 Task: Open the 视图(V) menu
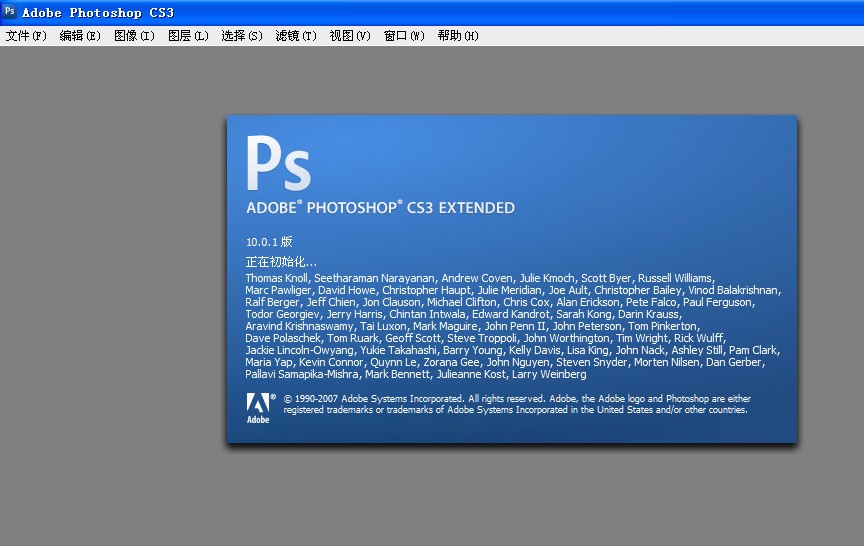point(350,36)
